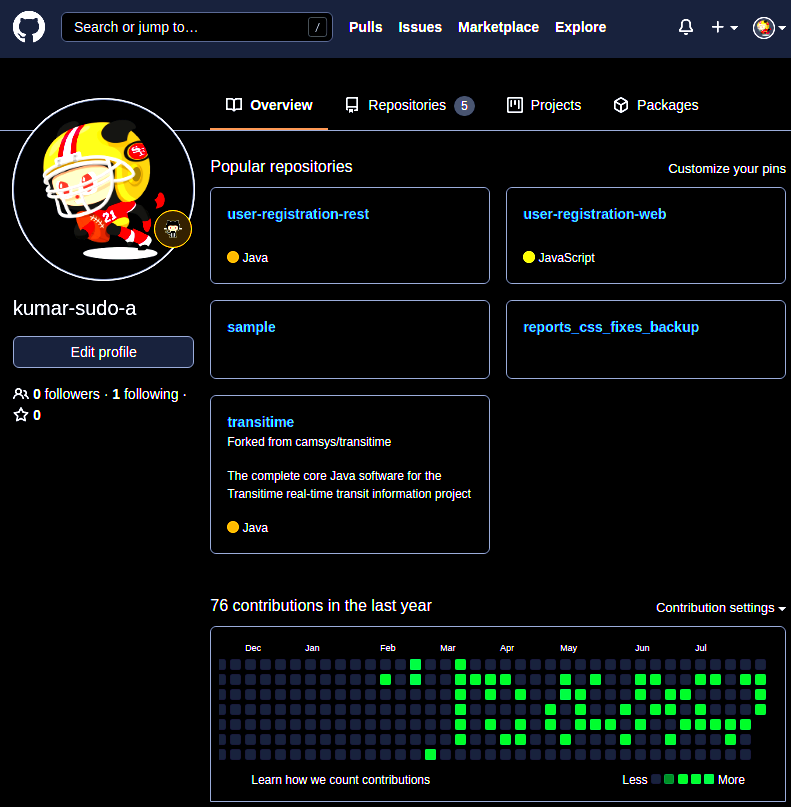This screenshot has width=791, height=807.
Task: Open Learn how we count contributions
Action: point(341,780)
